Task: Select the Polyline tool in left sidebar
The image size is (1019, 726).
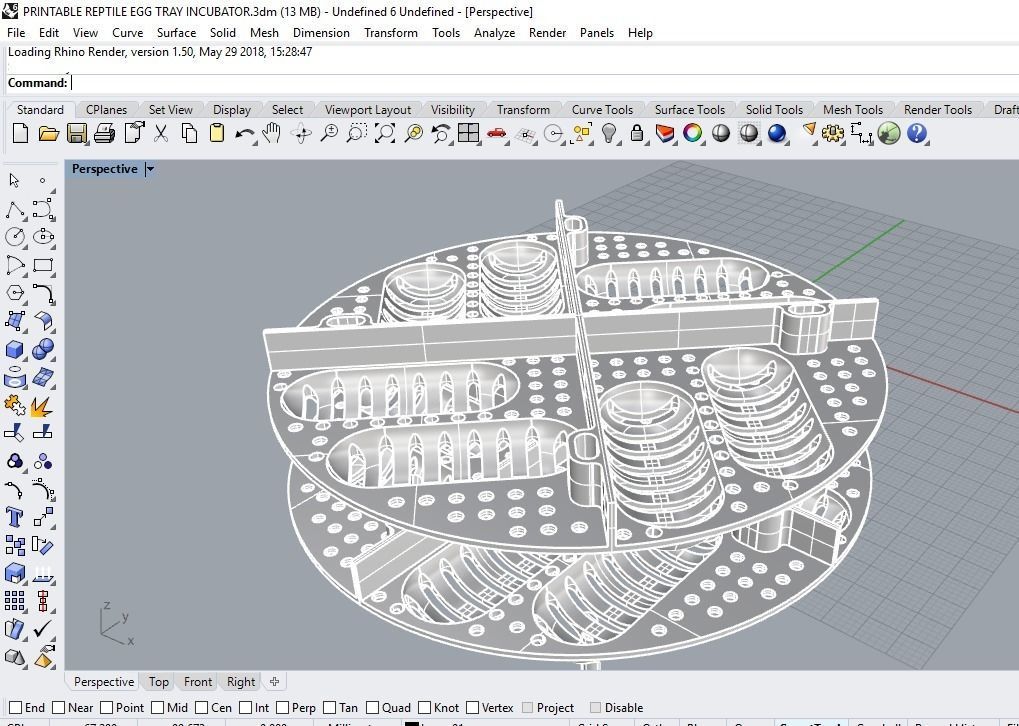Action: (x=15, y=209)
